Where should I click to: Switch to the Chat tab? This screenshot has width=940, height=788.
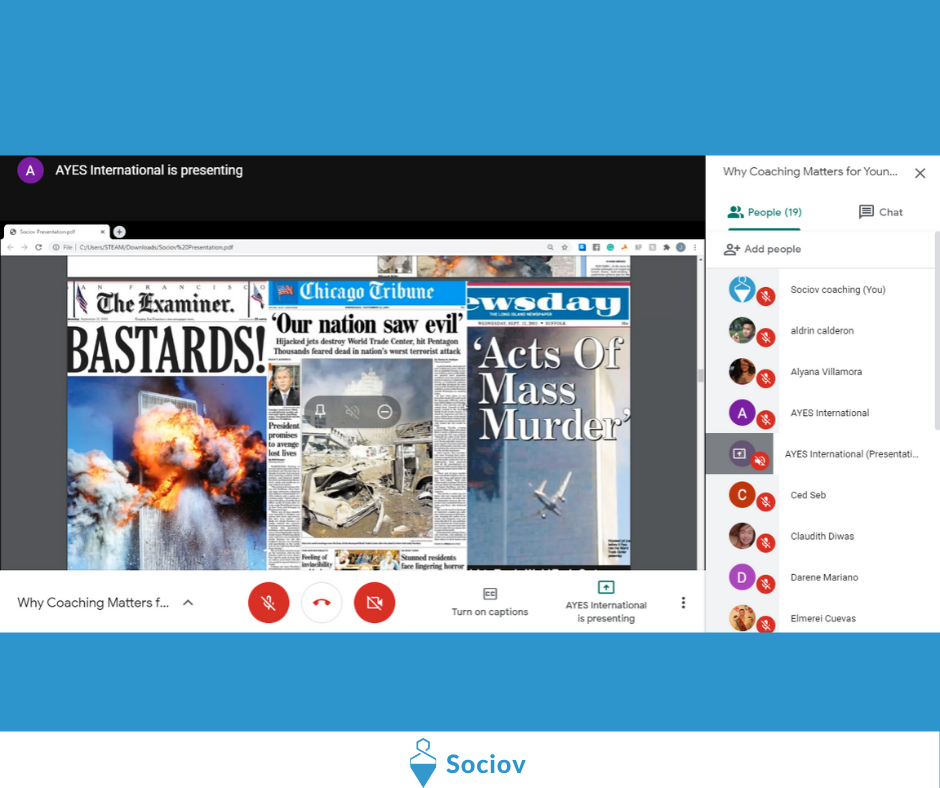(881, 212)
